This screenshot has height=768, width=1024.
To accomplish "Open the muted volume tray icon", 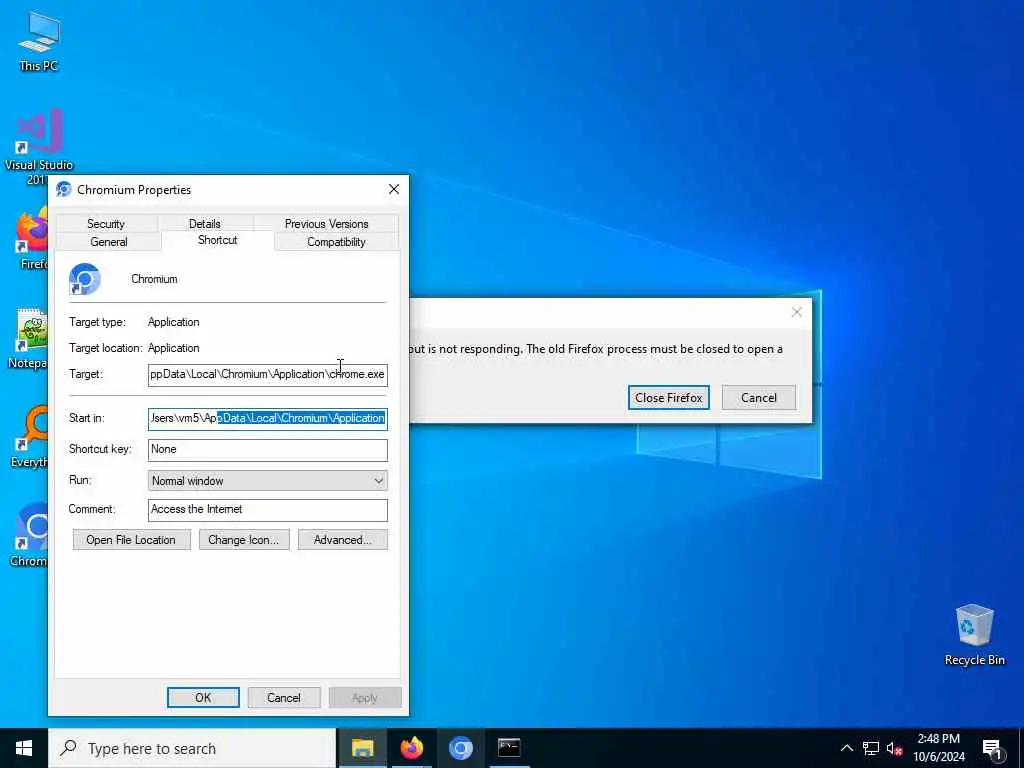I will [x=894, y=748].
